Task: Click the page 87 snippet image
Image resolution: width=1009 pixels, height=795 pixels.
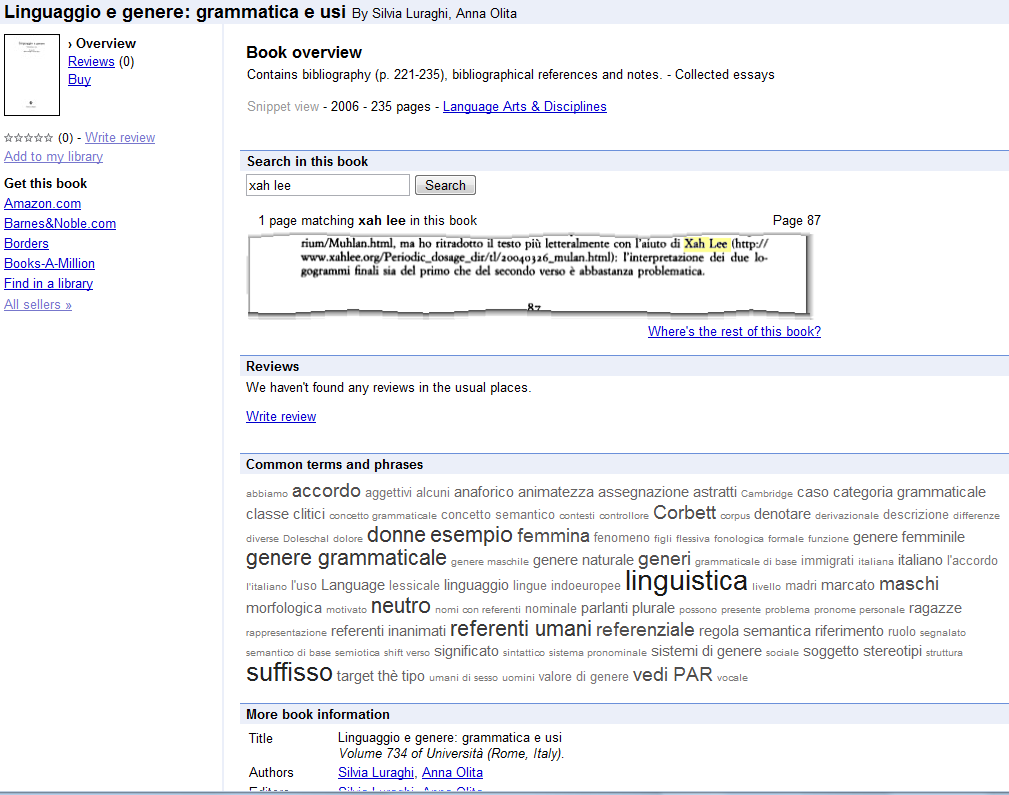Action: pyautogui.click(x=529, y=274)
